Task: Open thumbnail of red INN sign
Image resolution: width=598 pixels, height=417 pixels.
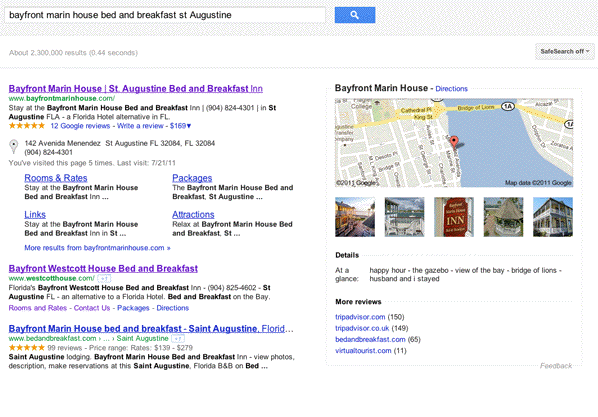Action: click(x=454, y=217)
